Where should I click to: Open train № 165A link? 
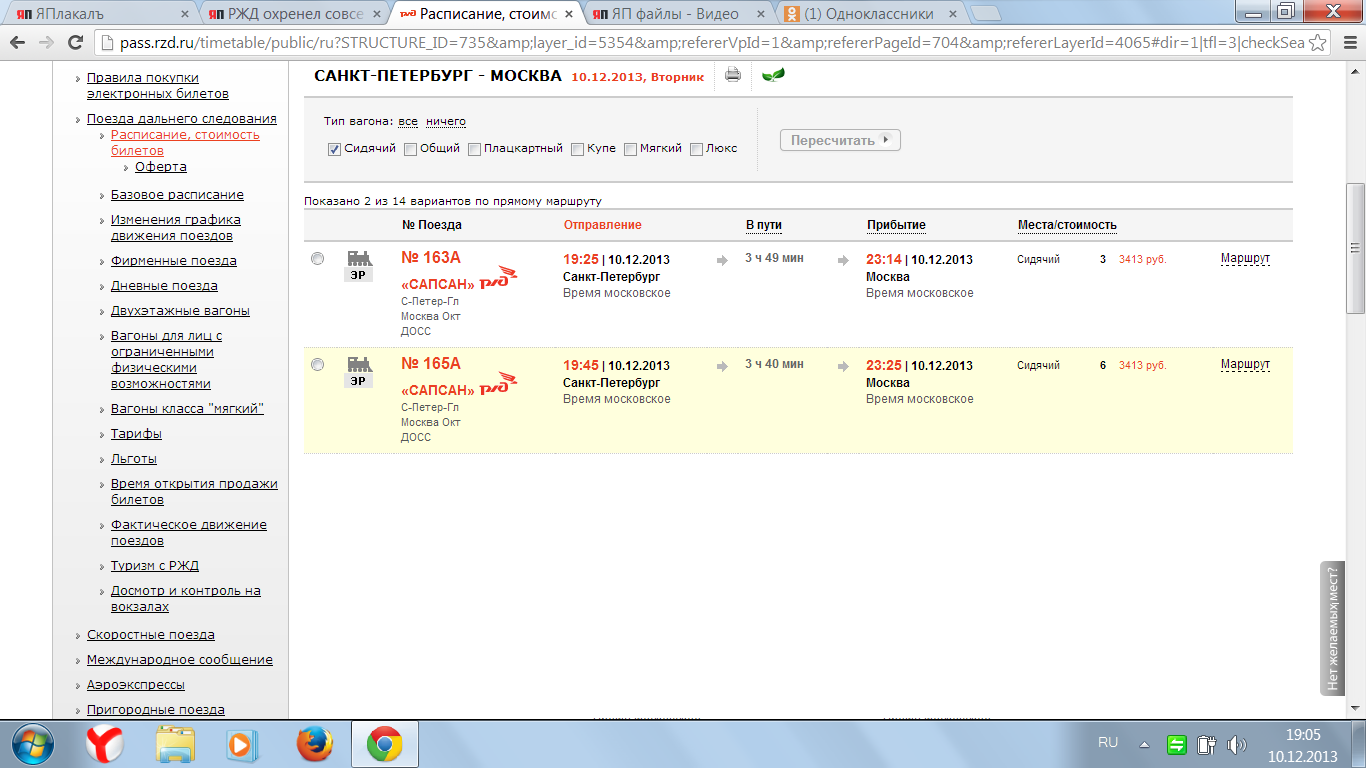tap(431, 364)
